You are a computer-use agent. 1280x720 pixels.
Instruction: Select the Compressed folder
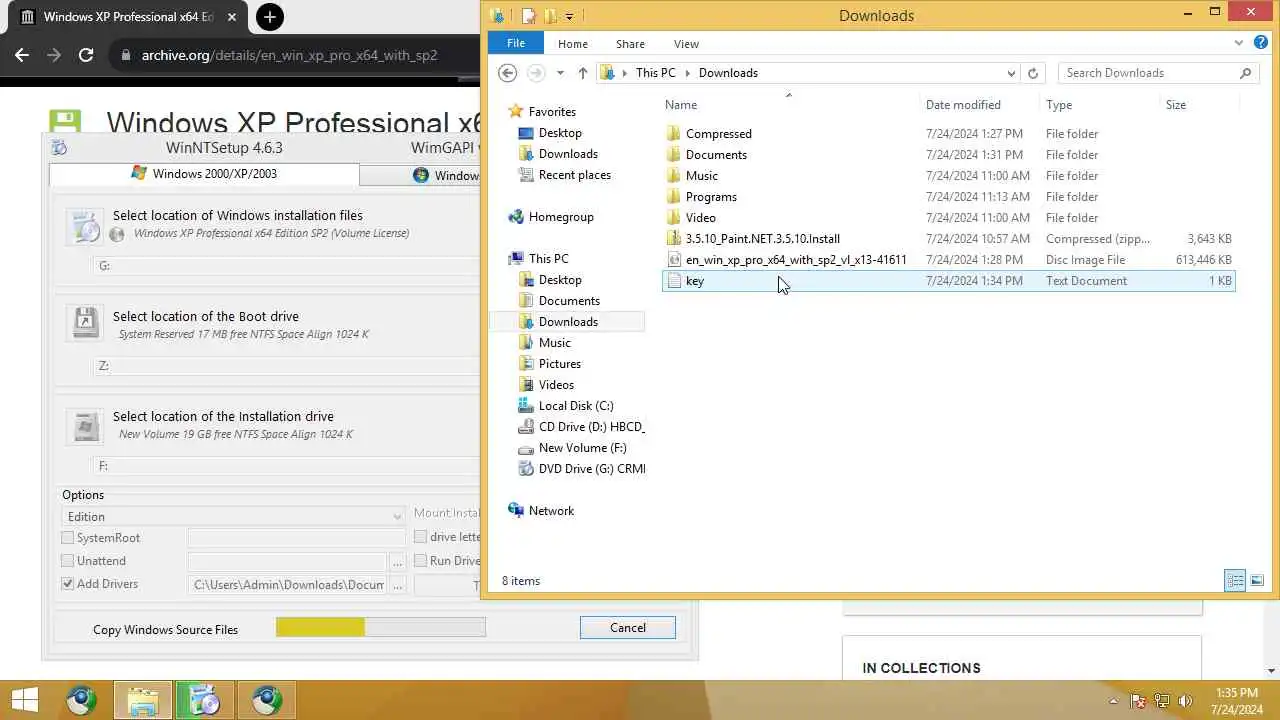coord(718,134)
